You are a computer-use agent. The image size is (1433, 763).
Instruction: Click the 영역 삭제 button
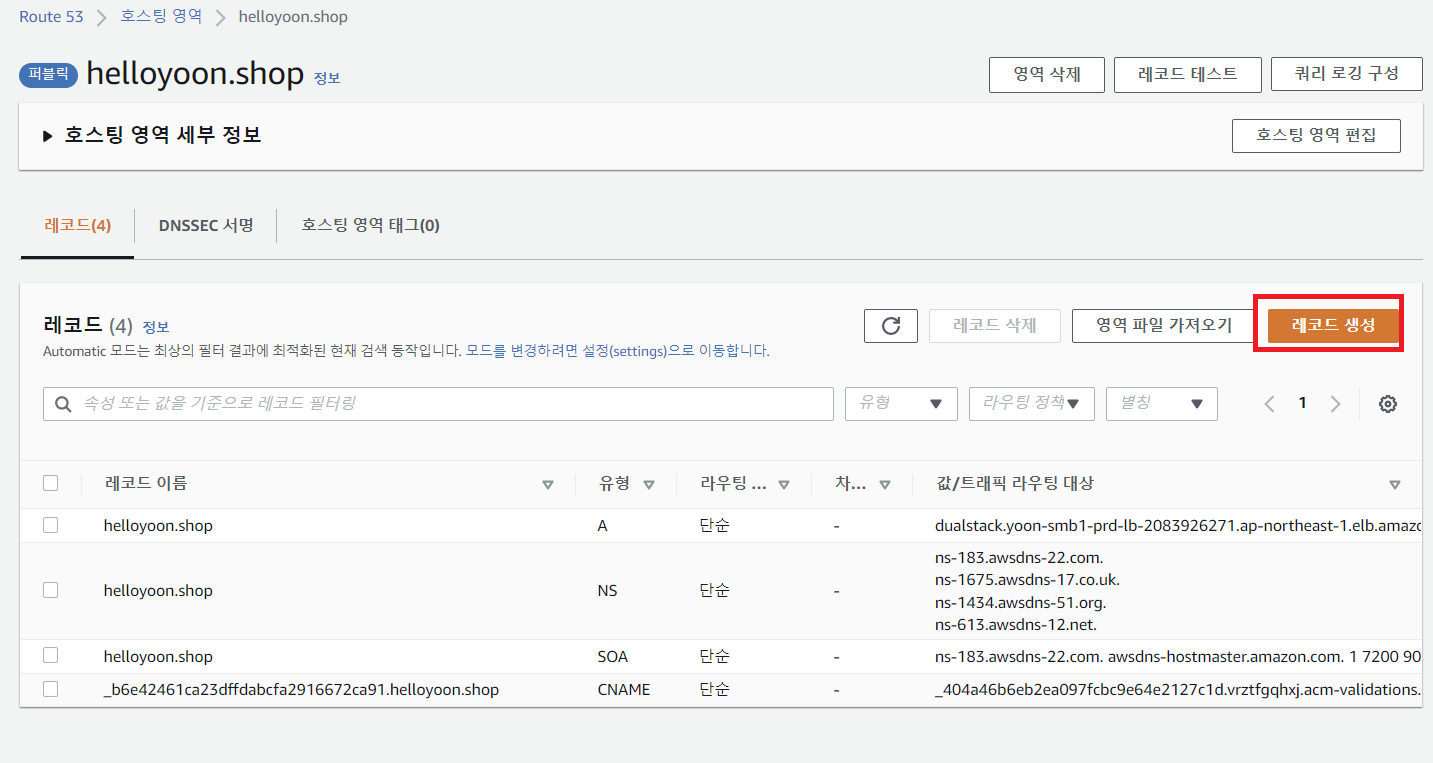(1047, 75)
